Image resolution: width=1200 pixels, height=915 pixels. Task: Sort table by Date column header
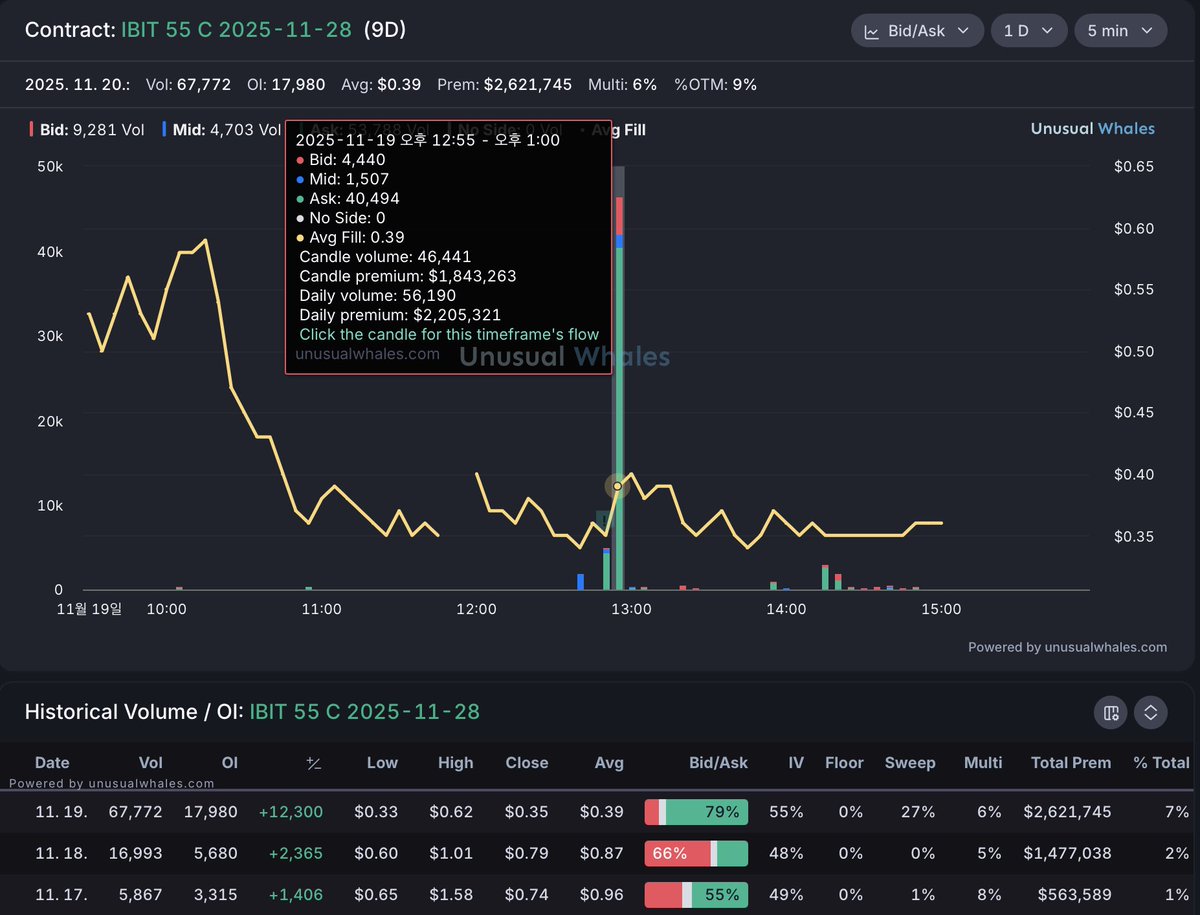[x=52, y=762]
